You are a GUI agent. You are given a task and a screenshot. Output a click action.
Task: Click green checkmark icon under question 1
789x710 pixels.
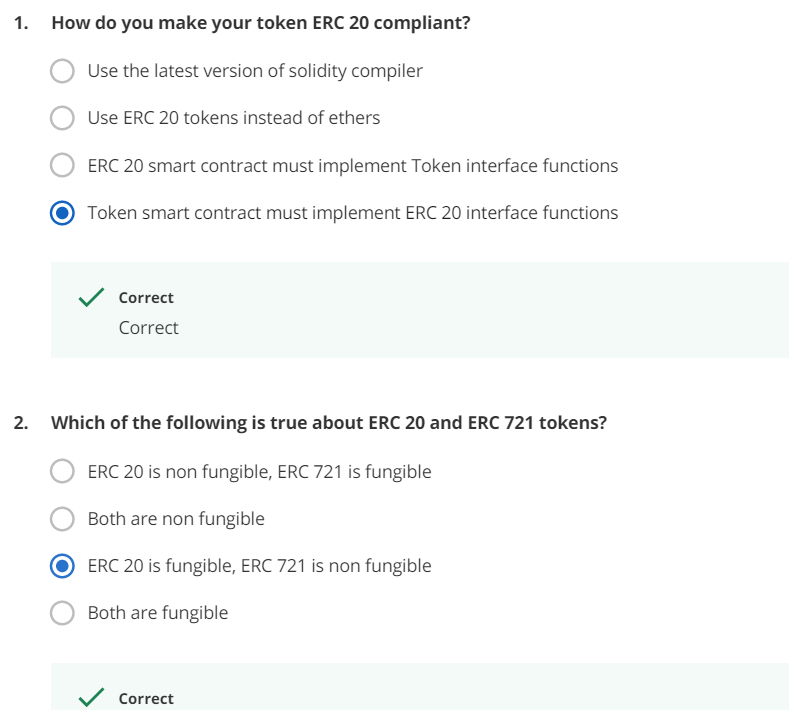(91, 297)
